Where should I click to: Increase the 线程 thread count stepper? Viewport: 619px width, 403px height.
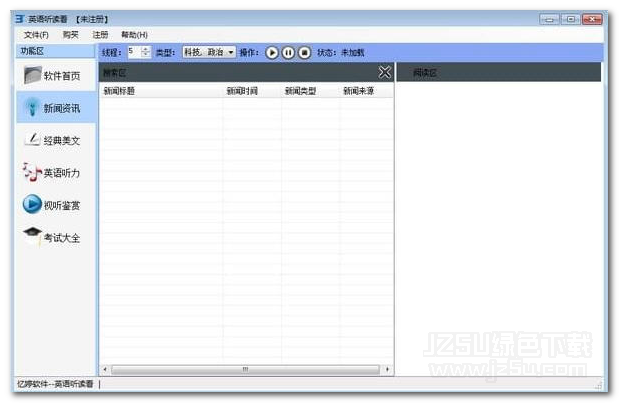coord(146,49)
